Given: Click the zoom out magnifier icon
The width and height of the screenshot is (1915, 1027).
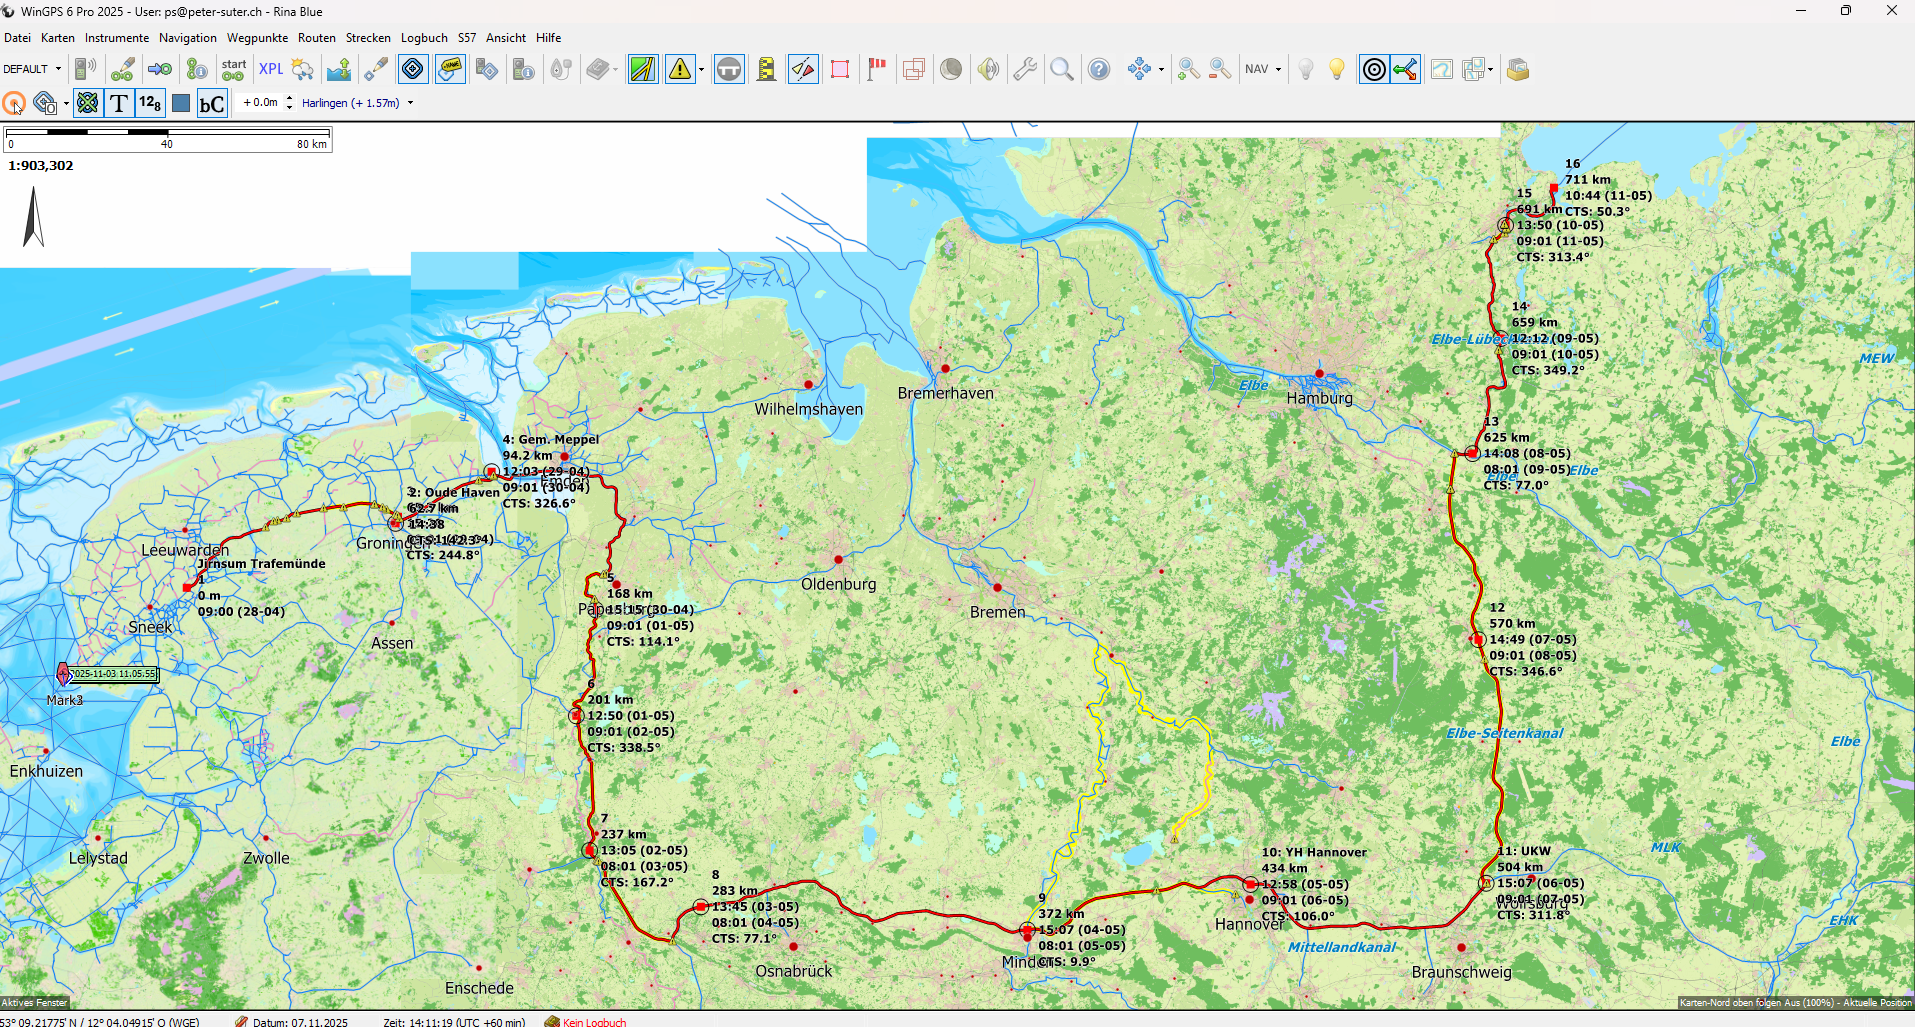Looking at the screenshot, I should [1219, 69].
